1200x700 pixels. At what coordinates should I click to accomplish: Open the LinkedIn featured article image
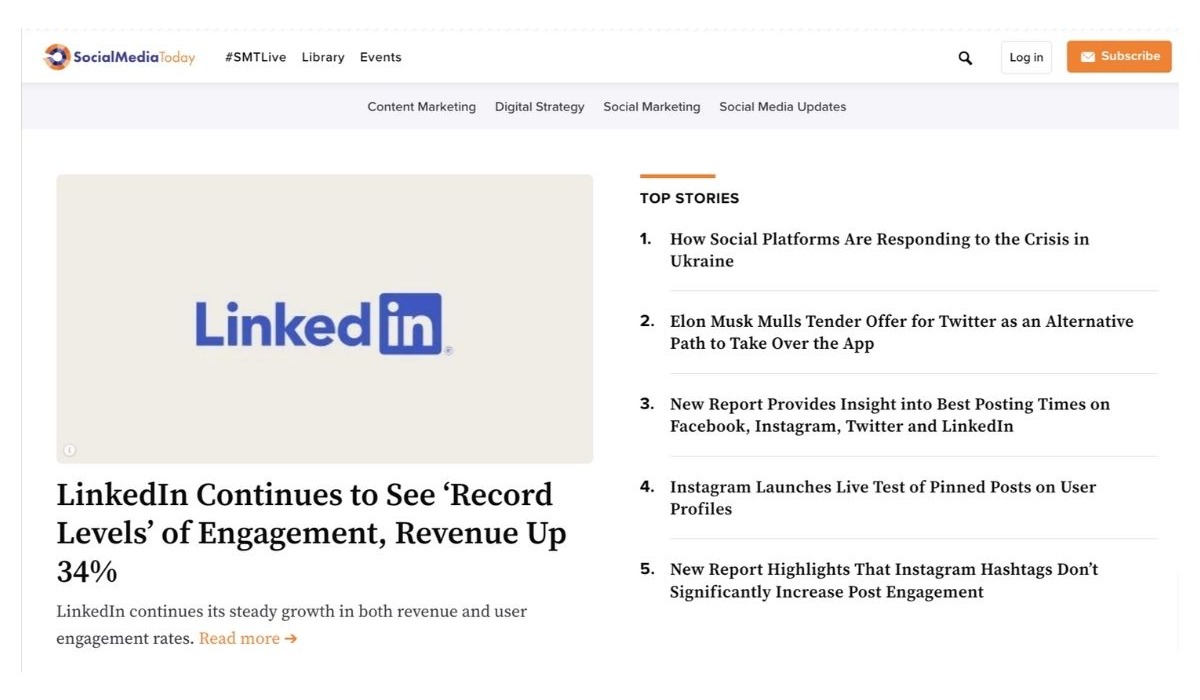click(x=324, y=319)
